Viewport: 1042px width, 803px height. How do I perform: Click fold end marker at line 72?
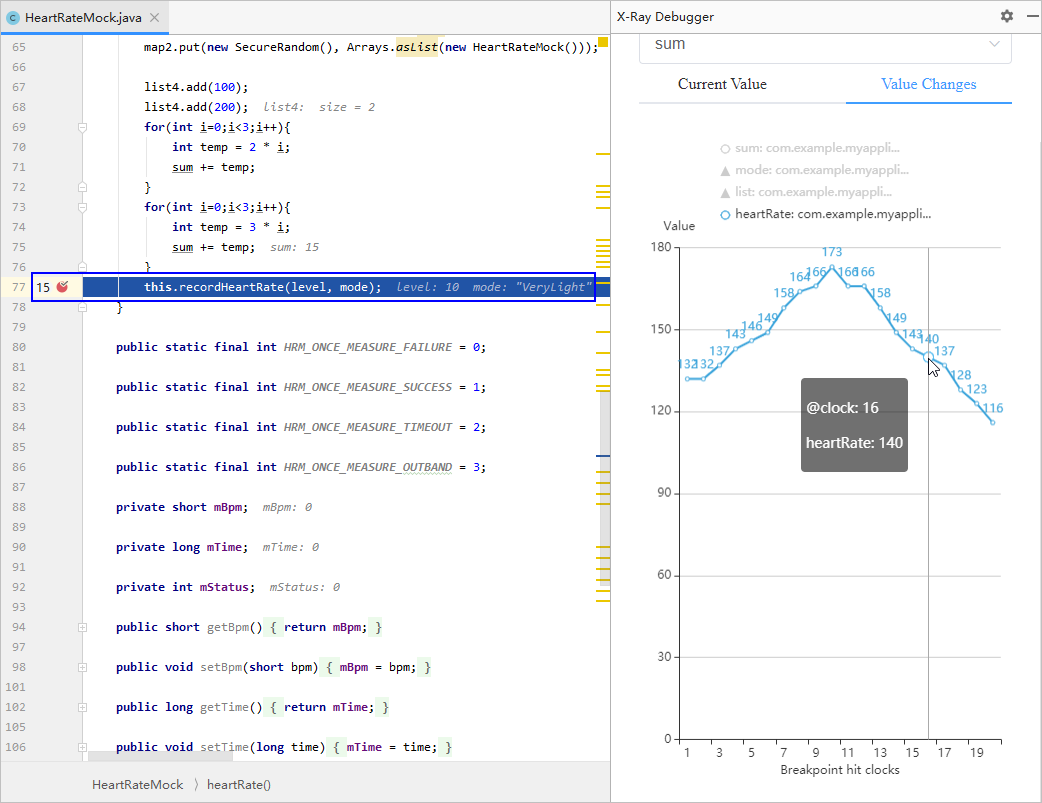coord(82,187)
